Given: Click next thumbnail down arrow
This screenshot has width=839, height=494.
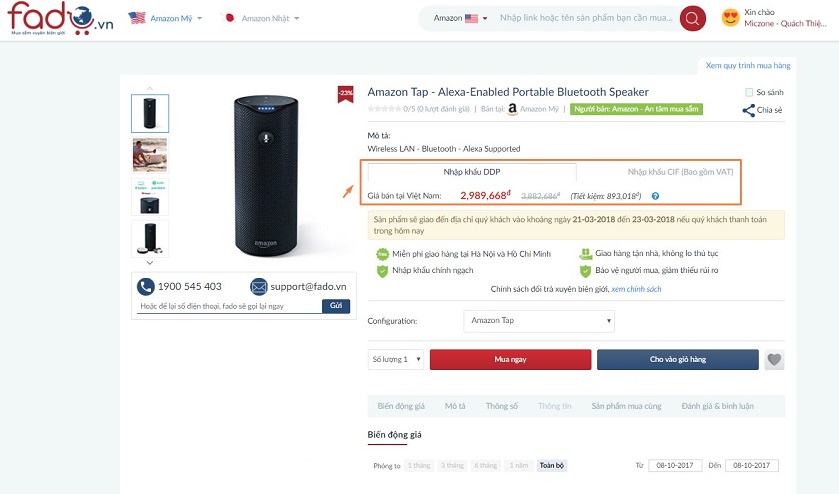Looking at the screenshot, I should [x=150, y=263].
